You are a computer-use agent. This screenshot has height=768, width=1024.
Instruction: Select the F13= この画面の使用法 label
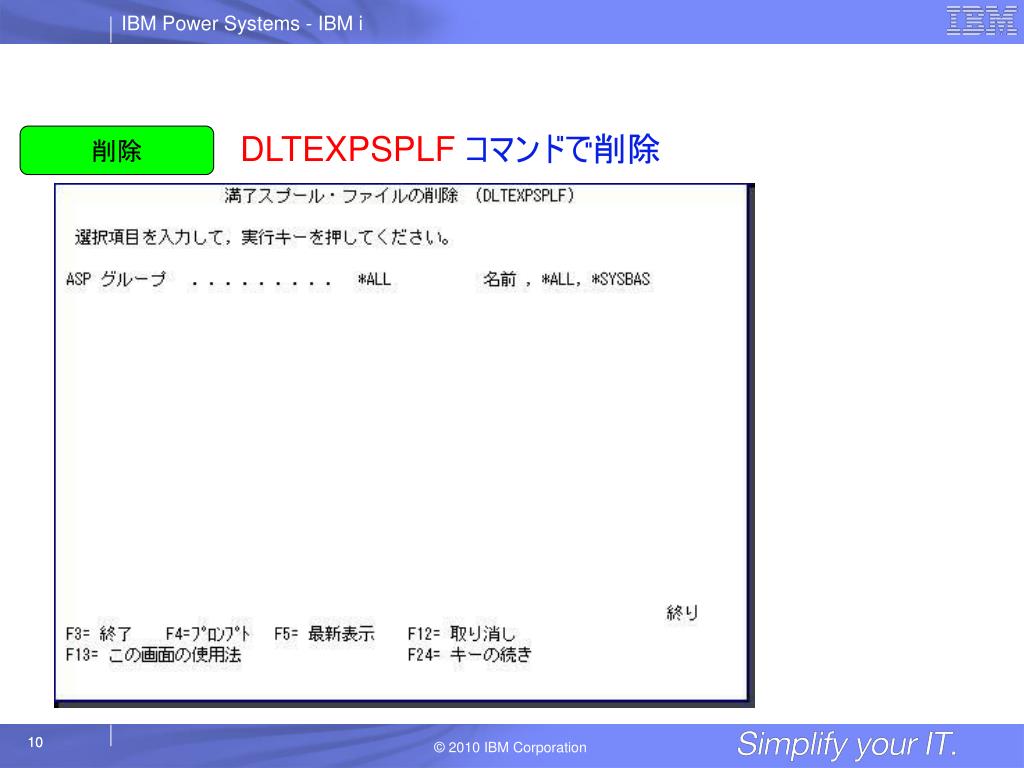[153, 654]
